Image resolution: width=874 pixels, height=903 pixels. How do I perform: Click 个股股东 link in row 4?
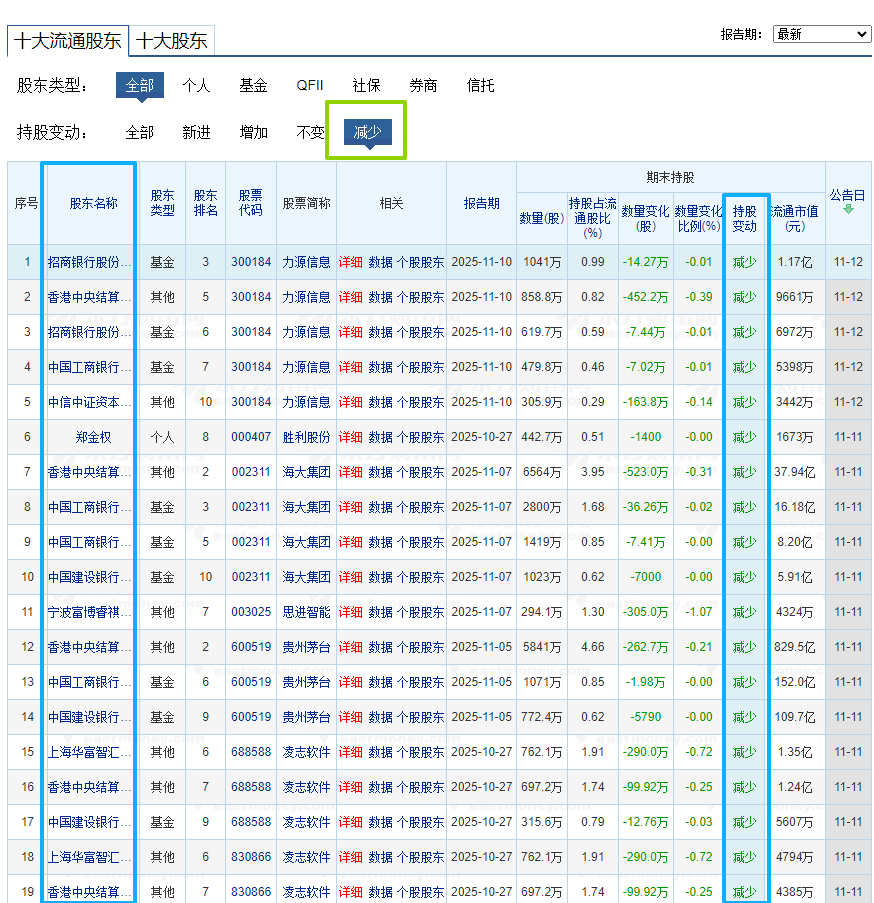click(x=421, y=367)
